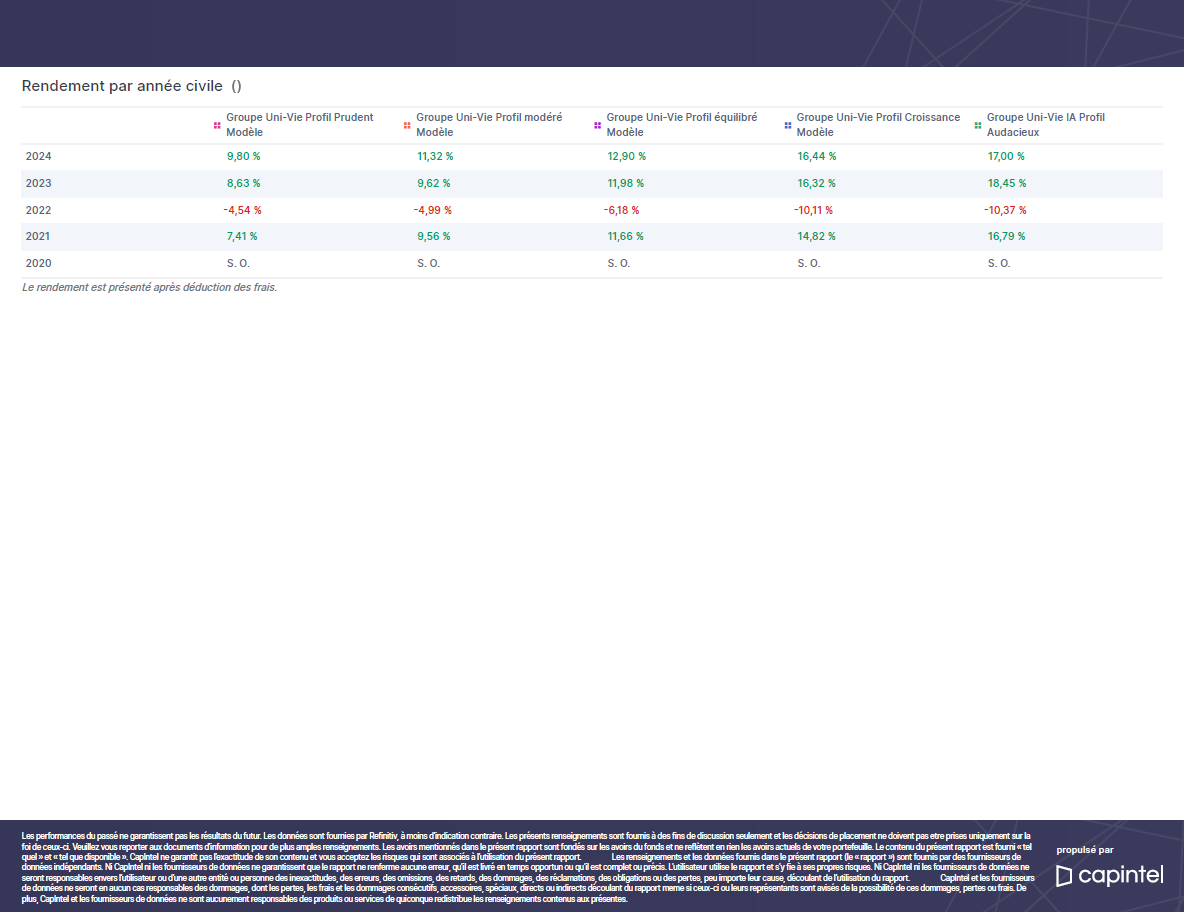Screen dimensions: 1184x912
Task: Click the 9,80 % value
Action: click(243, 156)
